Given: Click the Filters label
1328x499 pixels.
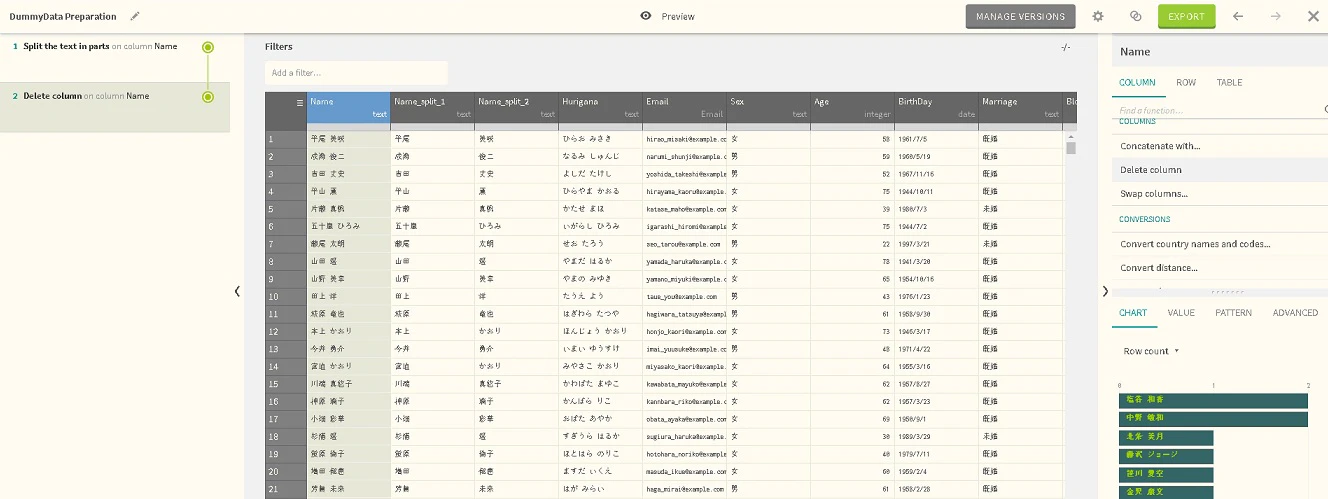Looking at the screenshot, I should 279,47.
